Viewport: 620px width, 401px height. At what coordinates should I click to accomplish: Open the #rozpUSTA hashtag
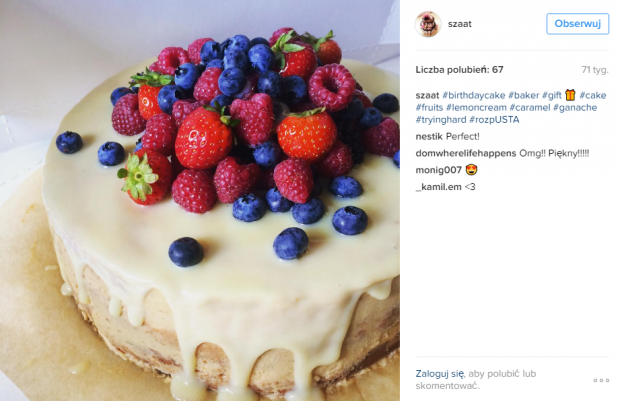pos(494,120)
